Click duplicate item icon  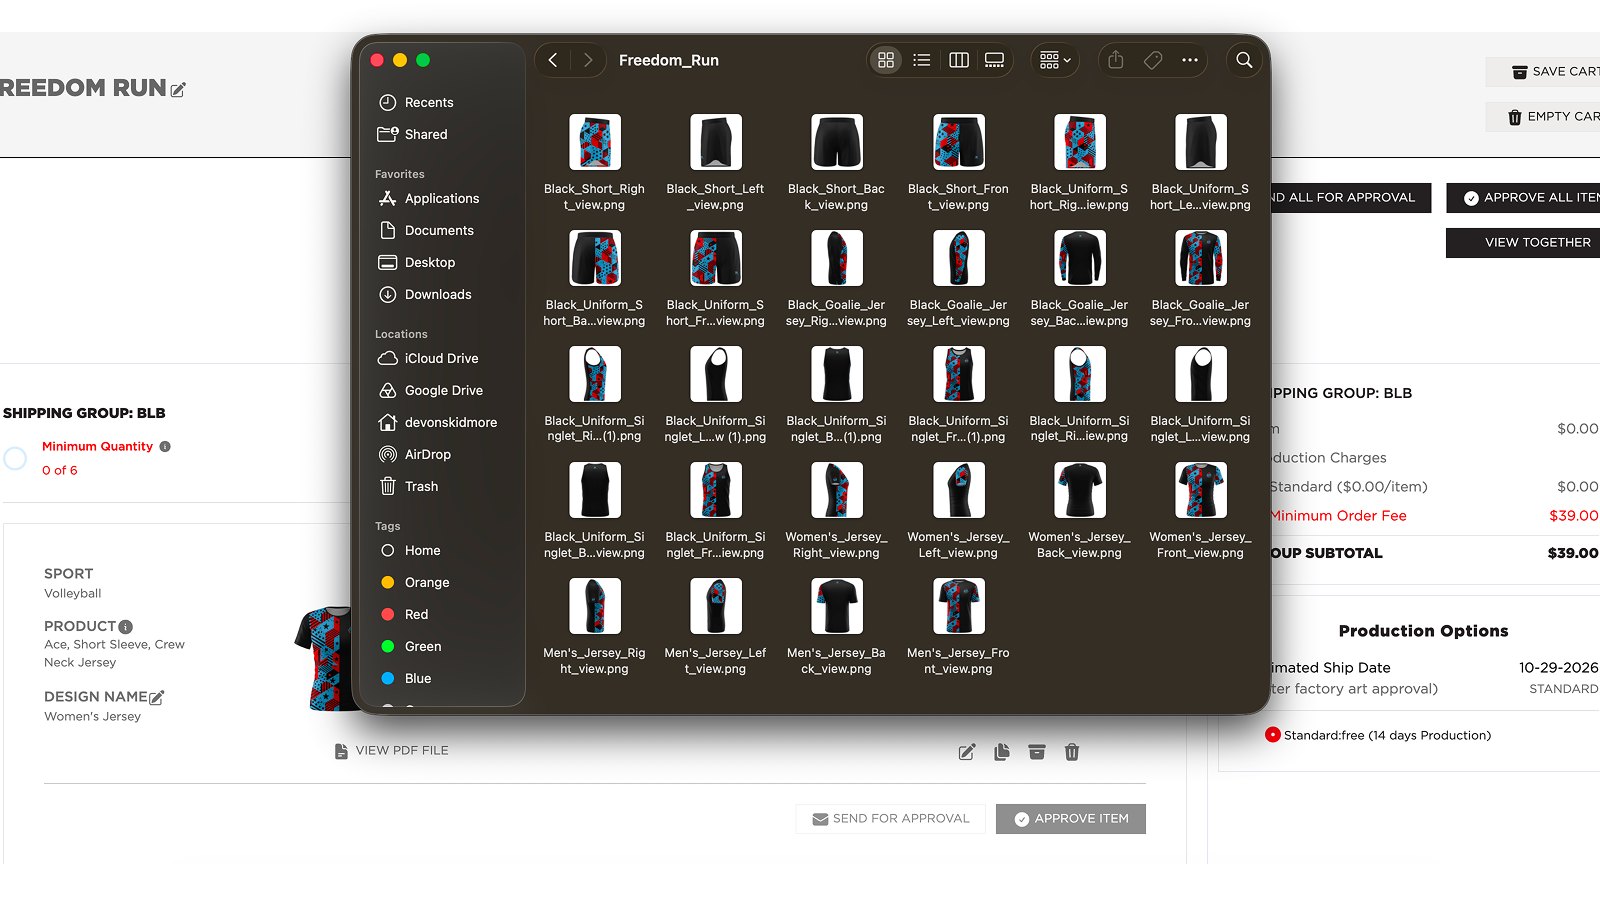[1002, 752]
